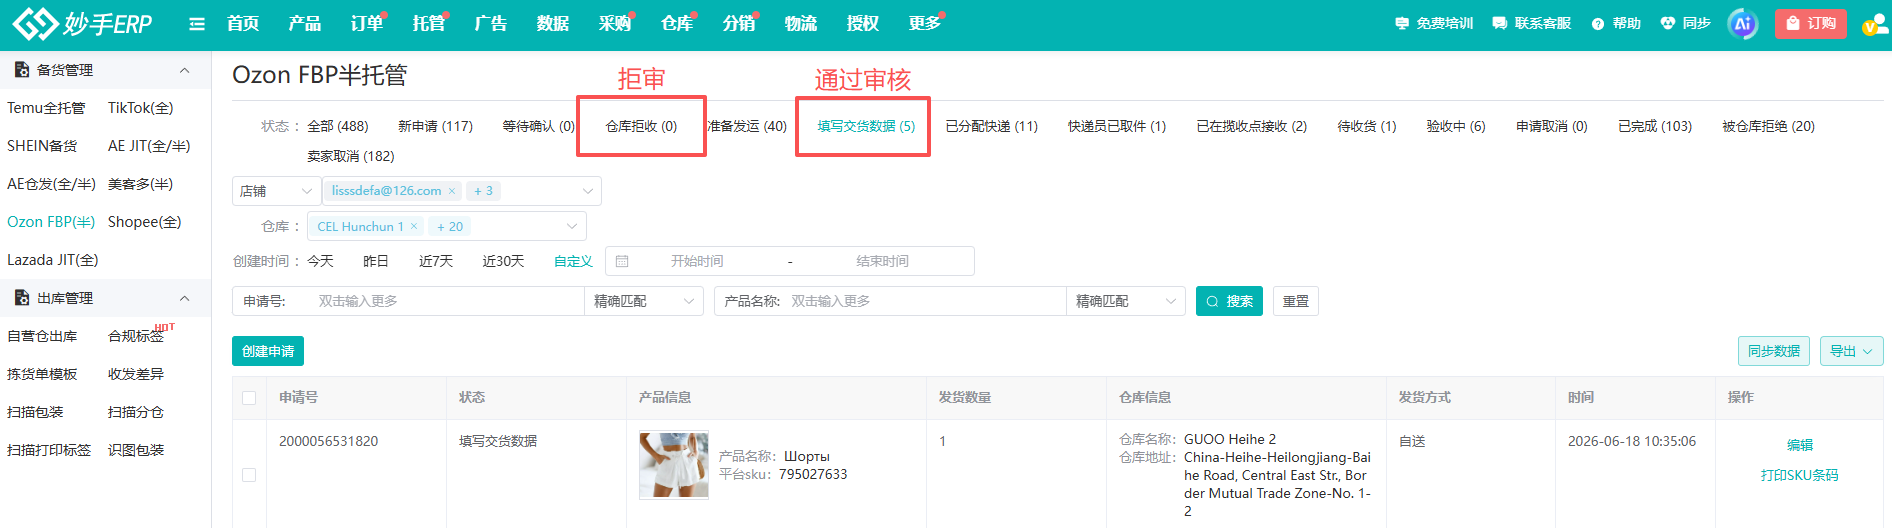This screenshot has width=1892, height=528.
Task: Click the 同步 sync link
Action: click(1685, 23)
